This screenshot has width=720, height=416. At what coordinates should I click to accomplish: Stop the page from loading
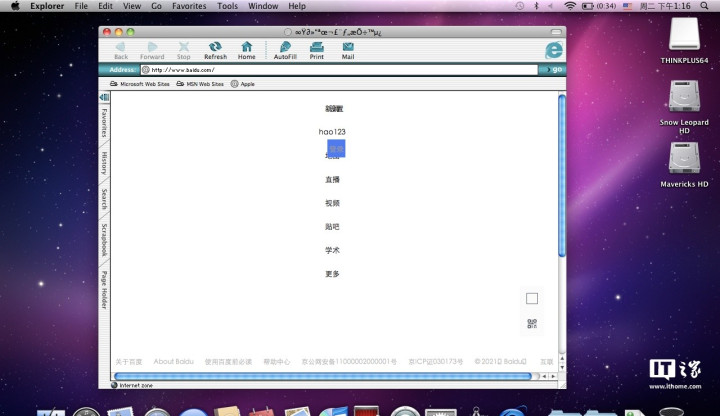pos(184,51)
